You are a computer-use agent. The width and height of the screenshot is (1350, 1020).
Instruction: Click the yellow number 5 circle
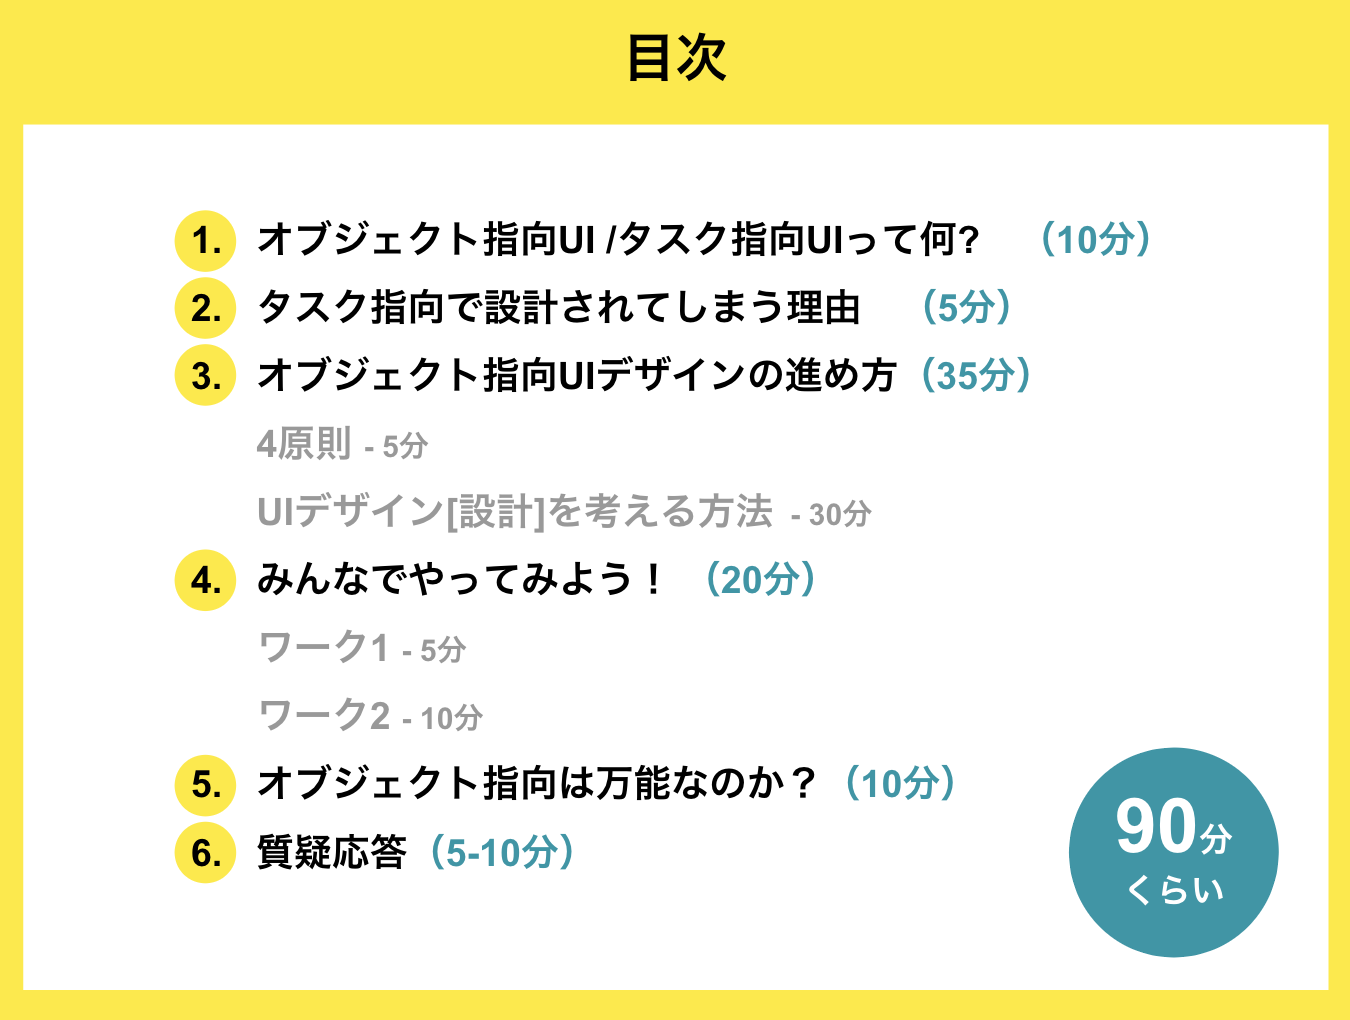pyautogui.click(x=205, y=784)
